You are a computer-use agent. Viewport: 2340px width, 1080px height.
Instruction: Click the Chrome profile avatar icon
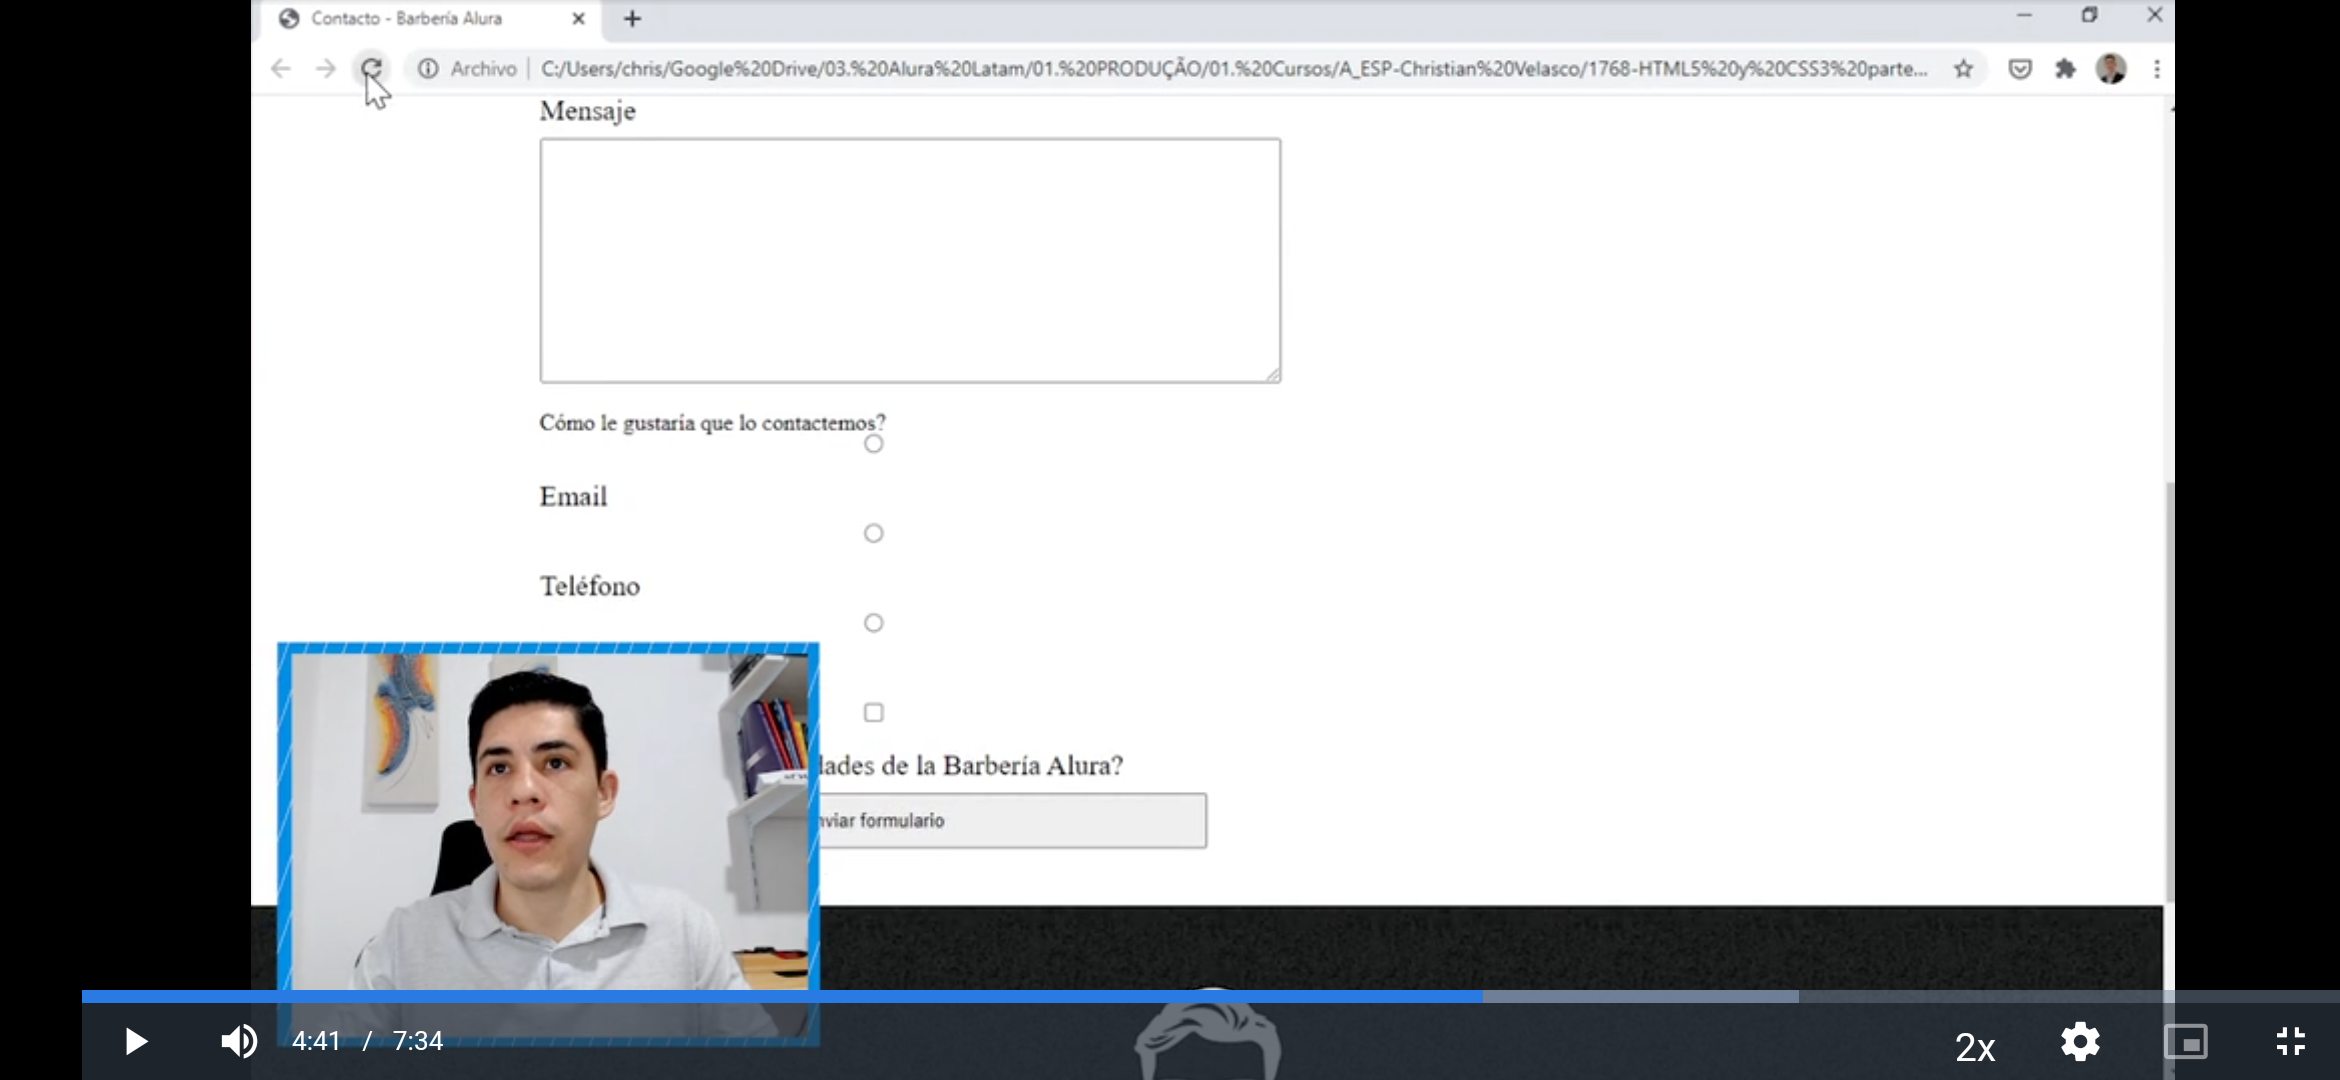tap(2110, 67)
